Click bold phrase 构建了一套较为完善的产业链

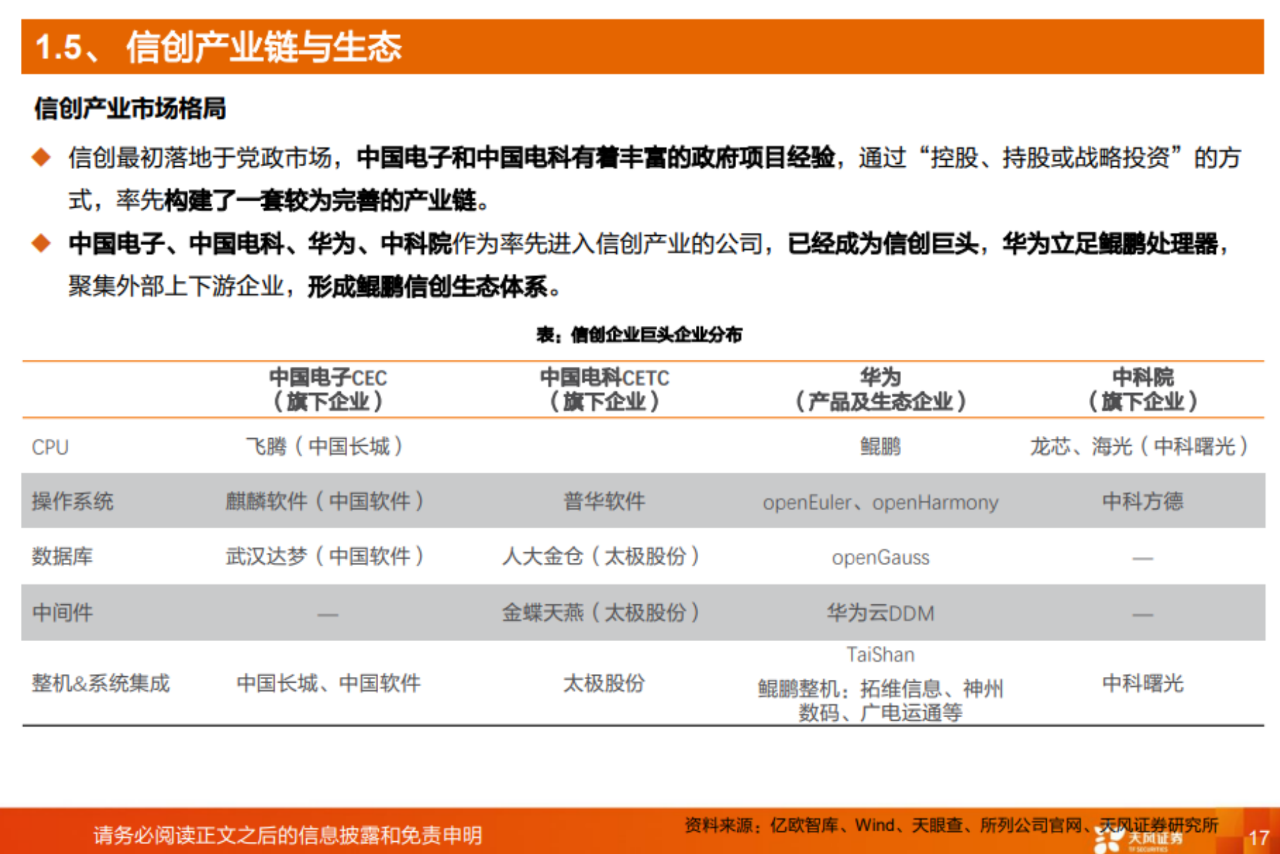click(319, 201)
